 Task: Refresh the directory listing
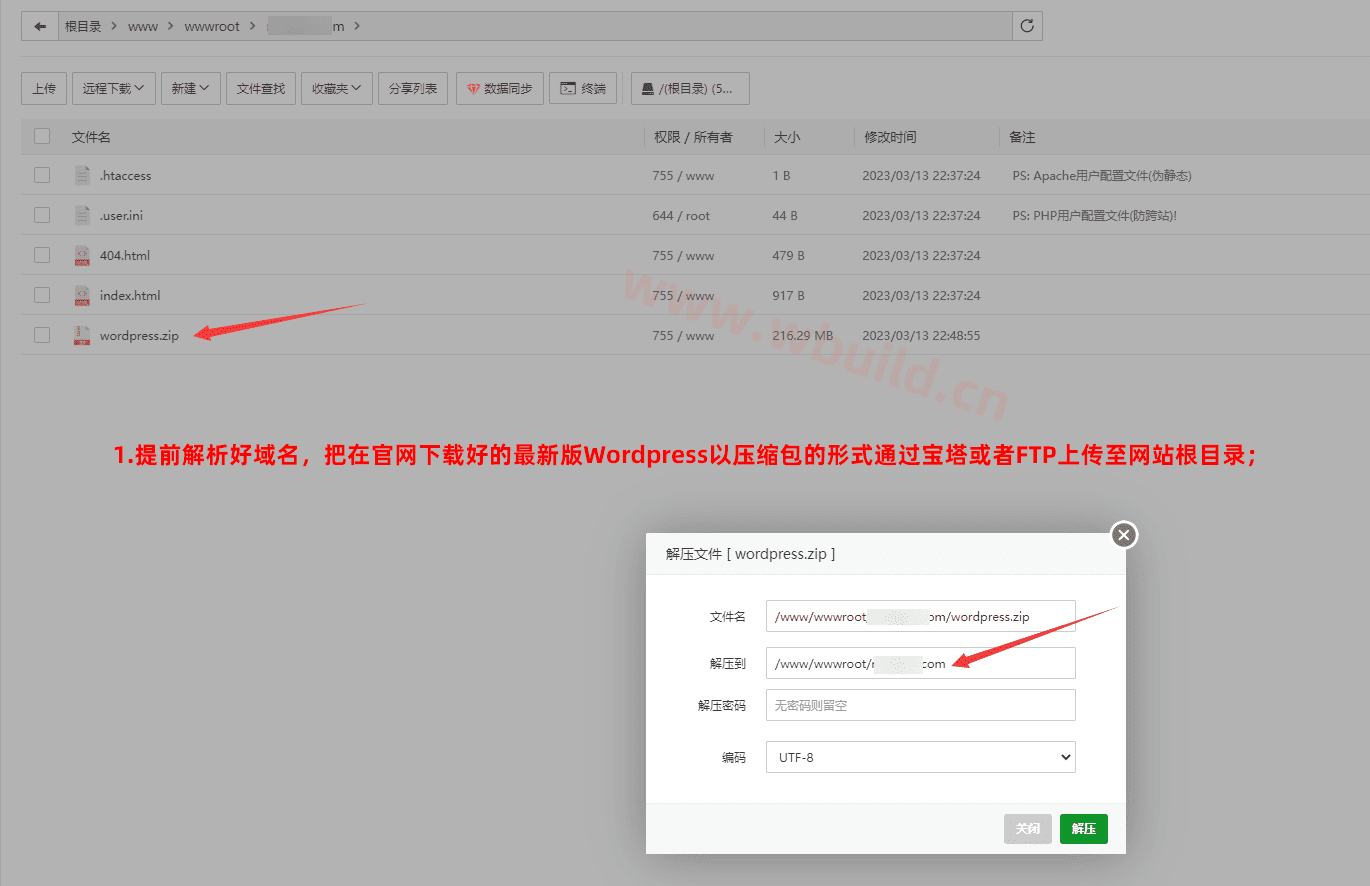pos(1027,26)
